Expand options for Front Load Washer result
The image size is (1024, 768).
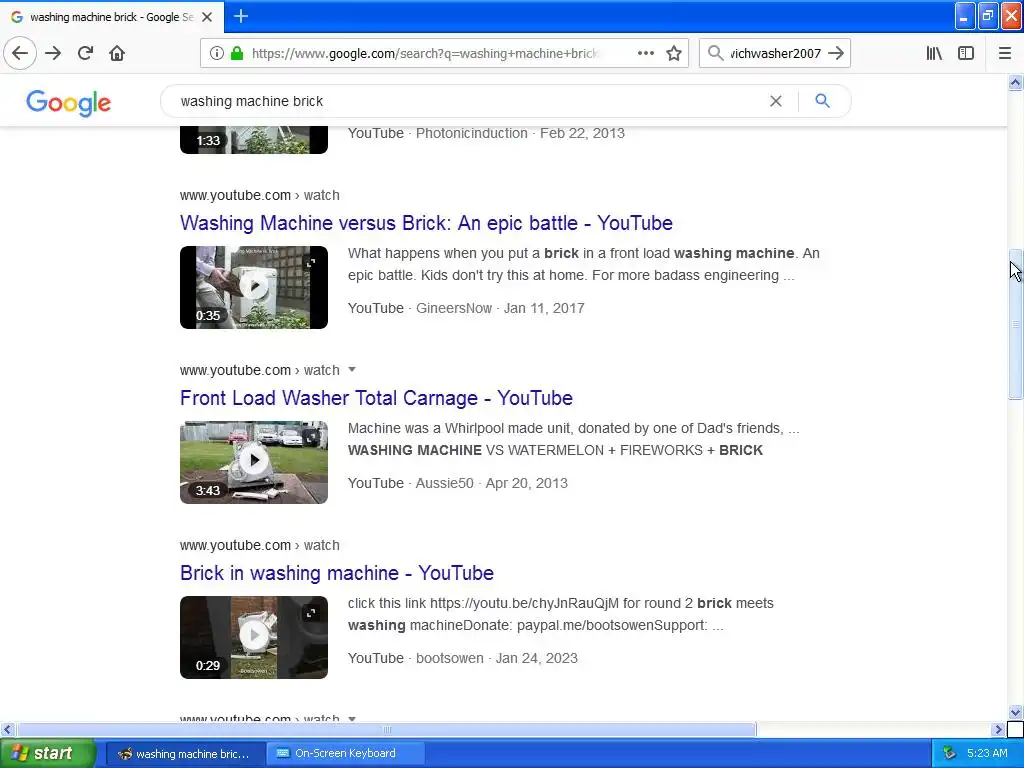[x=352, y=370]
